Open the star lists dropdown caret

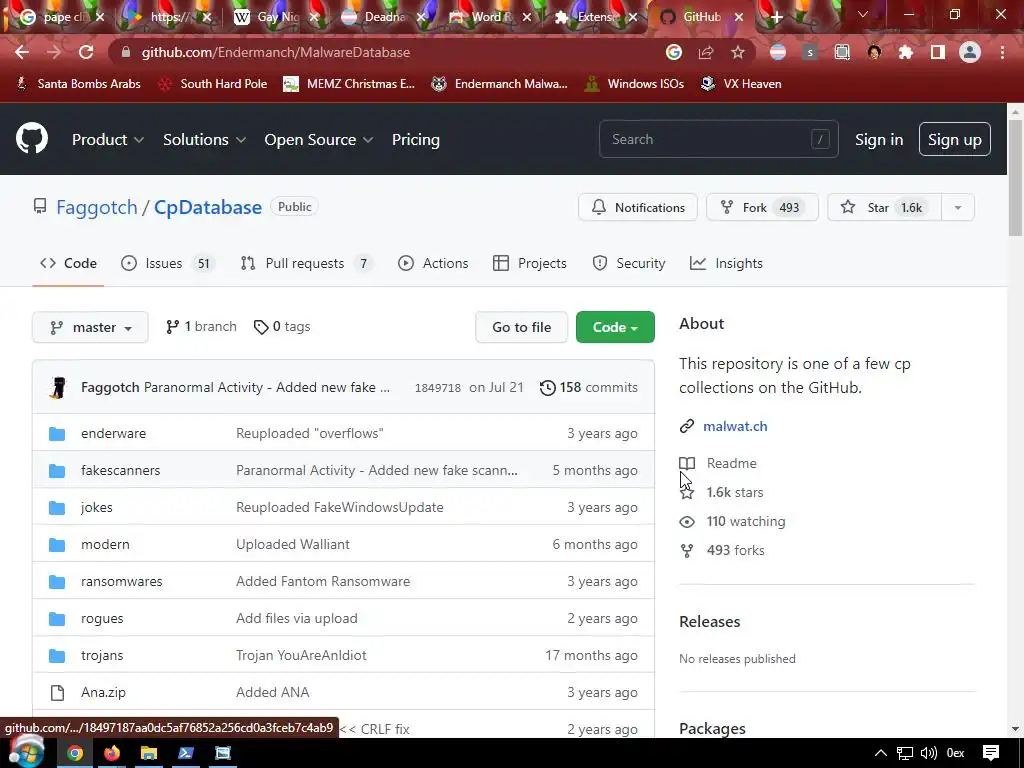pyautogui.click(x=958, y=208)
